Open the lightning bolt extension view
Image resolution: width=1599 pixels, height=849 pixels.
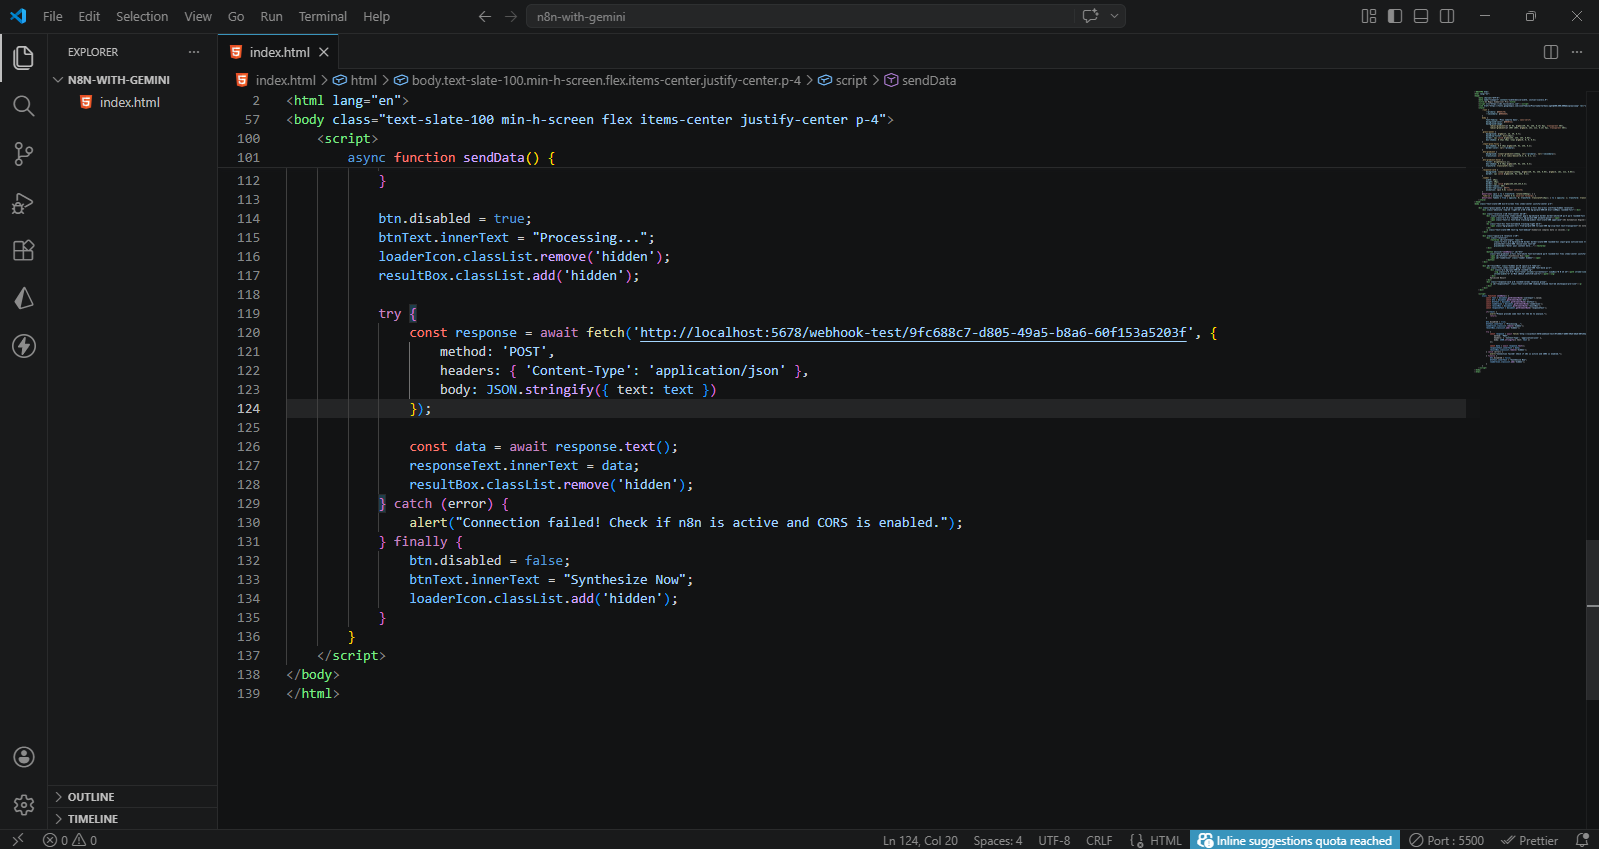24,346
